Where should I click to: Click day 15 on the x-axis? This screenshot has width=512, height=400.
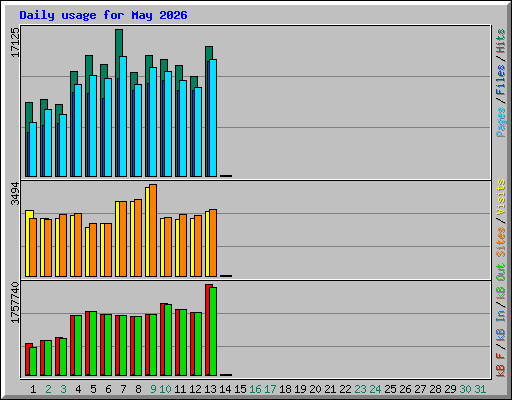(x=240, y=389)
